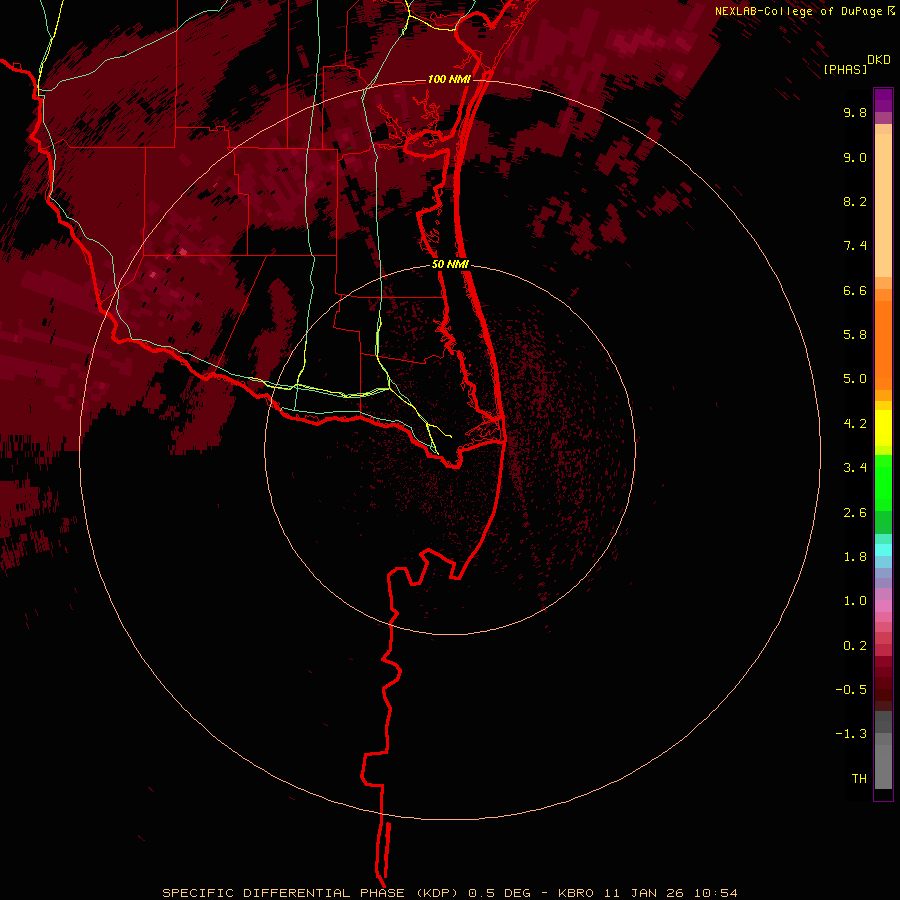Click the 5.0 scale value
The image size is (900, 900).
pos(855,379)
